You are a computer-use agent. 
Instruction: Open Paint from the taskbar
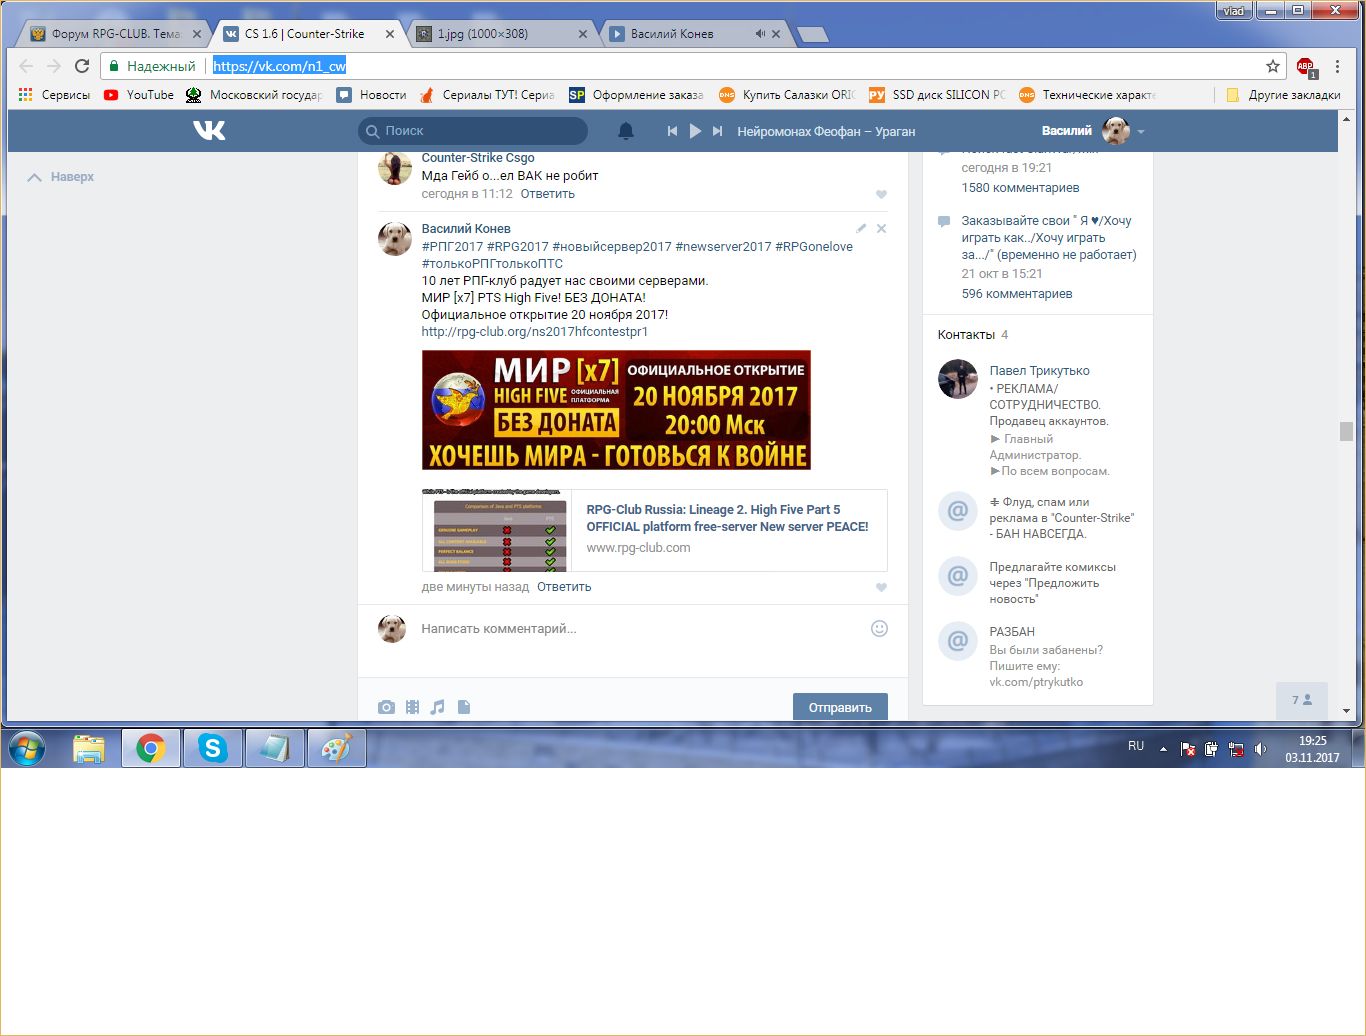(337, 748)
